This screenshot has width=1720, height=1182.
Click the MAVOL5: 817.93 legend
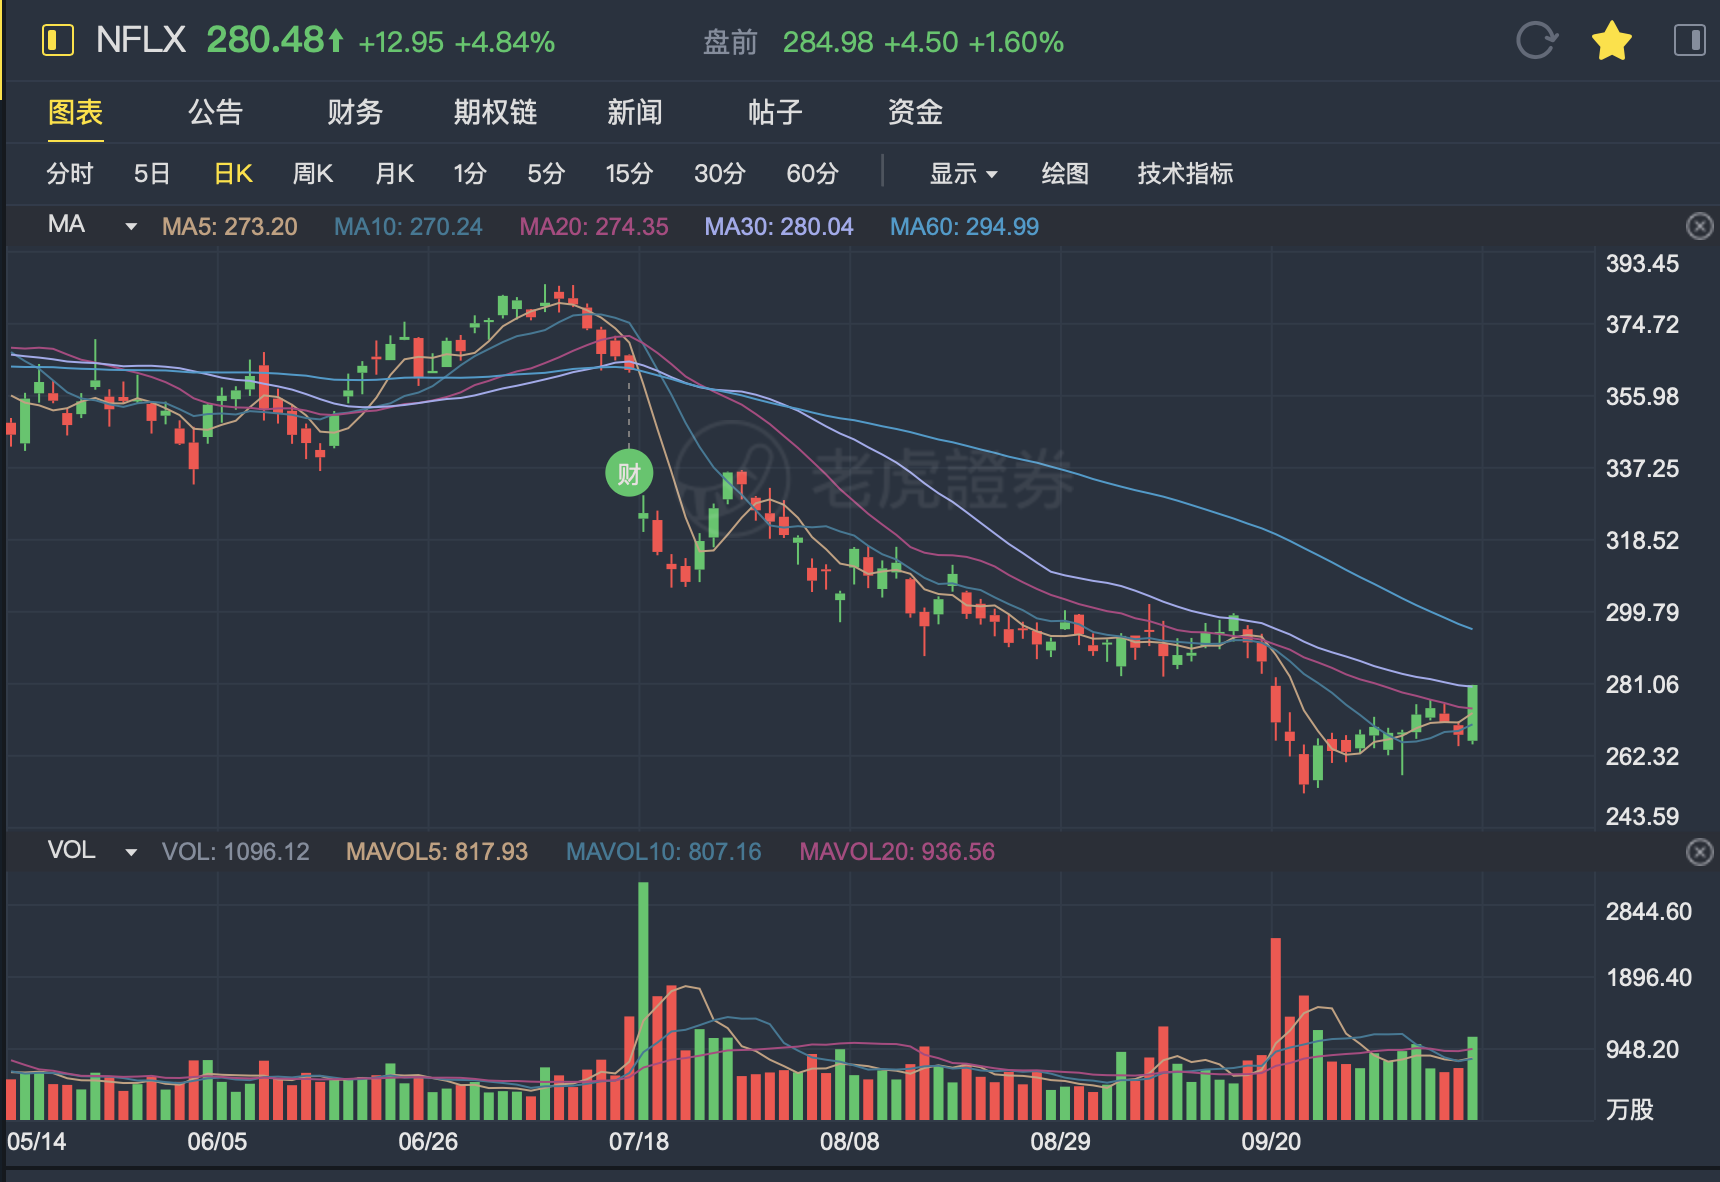coord(437,852)
